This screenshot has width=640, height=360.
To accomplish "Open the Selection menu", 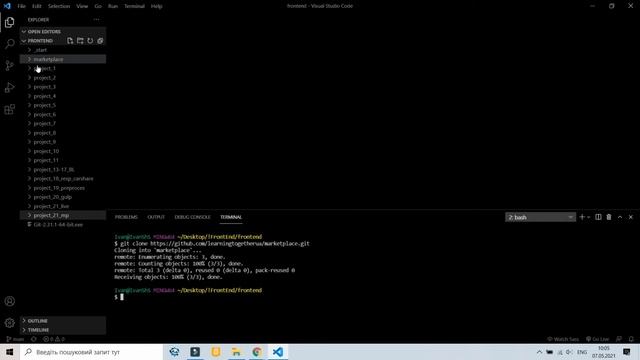I will pos(59,6).
